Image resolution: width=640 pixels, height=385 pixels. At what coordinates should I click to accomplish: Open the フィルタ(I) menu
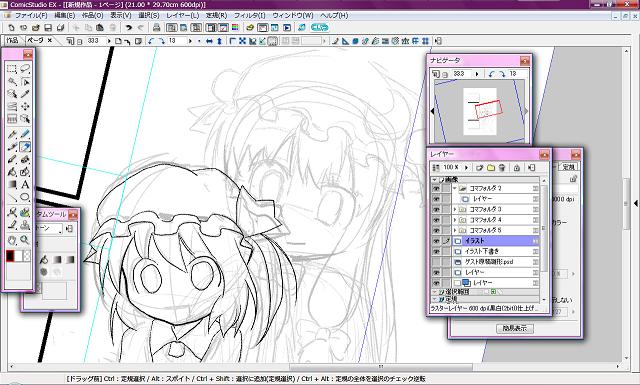point(249,15)
